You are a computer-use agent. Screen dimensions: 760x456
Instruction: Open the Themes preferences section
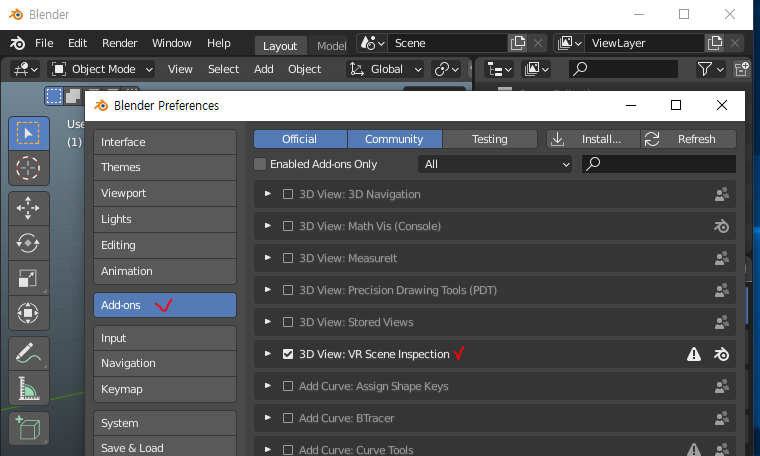click(x=165, y=168)
